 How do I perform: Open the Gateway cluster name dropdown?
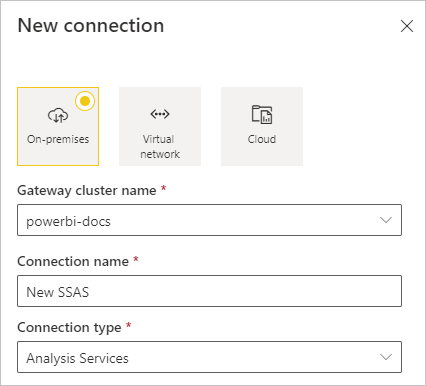tap(209, 220)
